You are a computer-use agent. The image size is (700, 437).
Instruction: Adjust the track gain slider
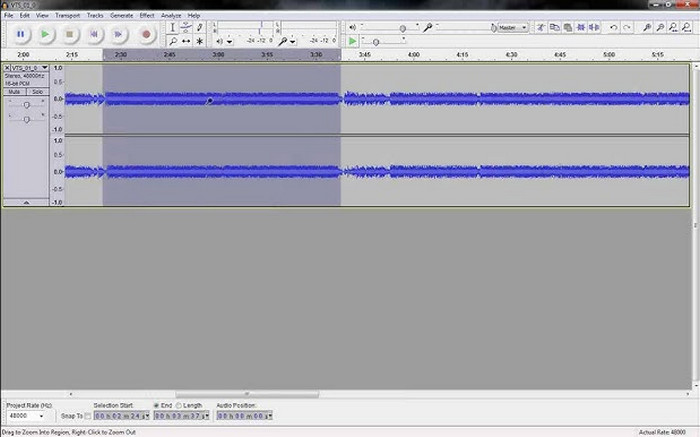coord(27,105)
